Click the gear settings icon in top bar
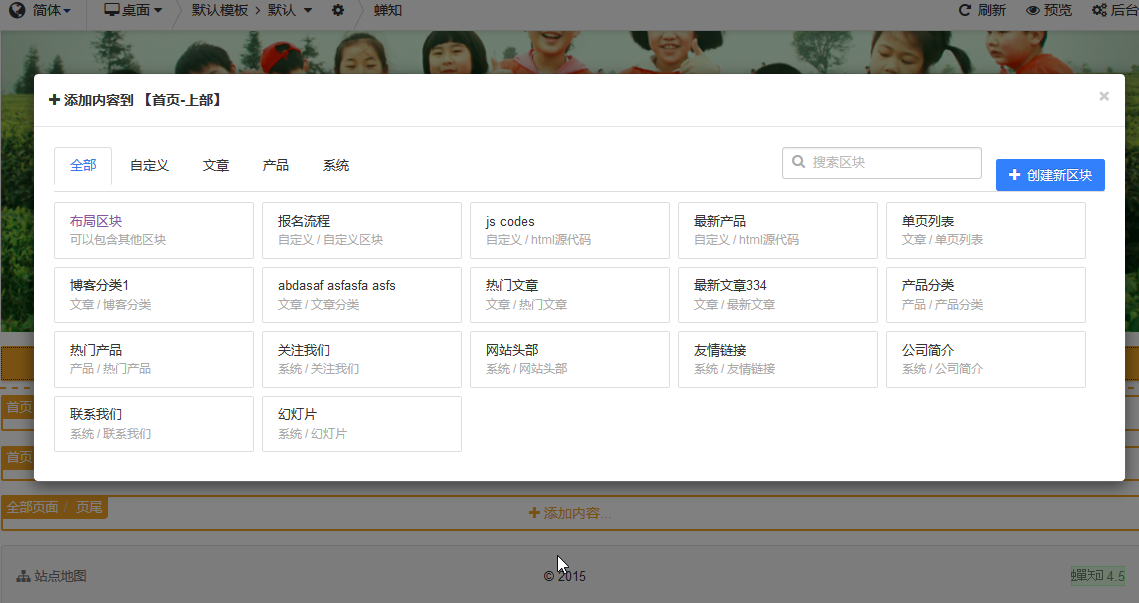The image size is (1139, 603). (338, 10)
